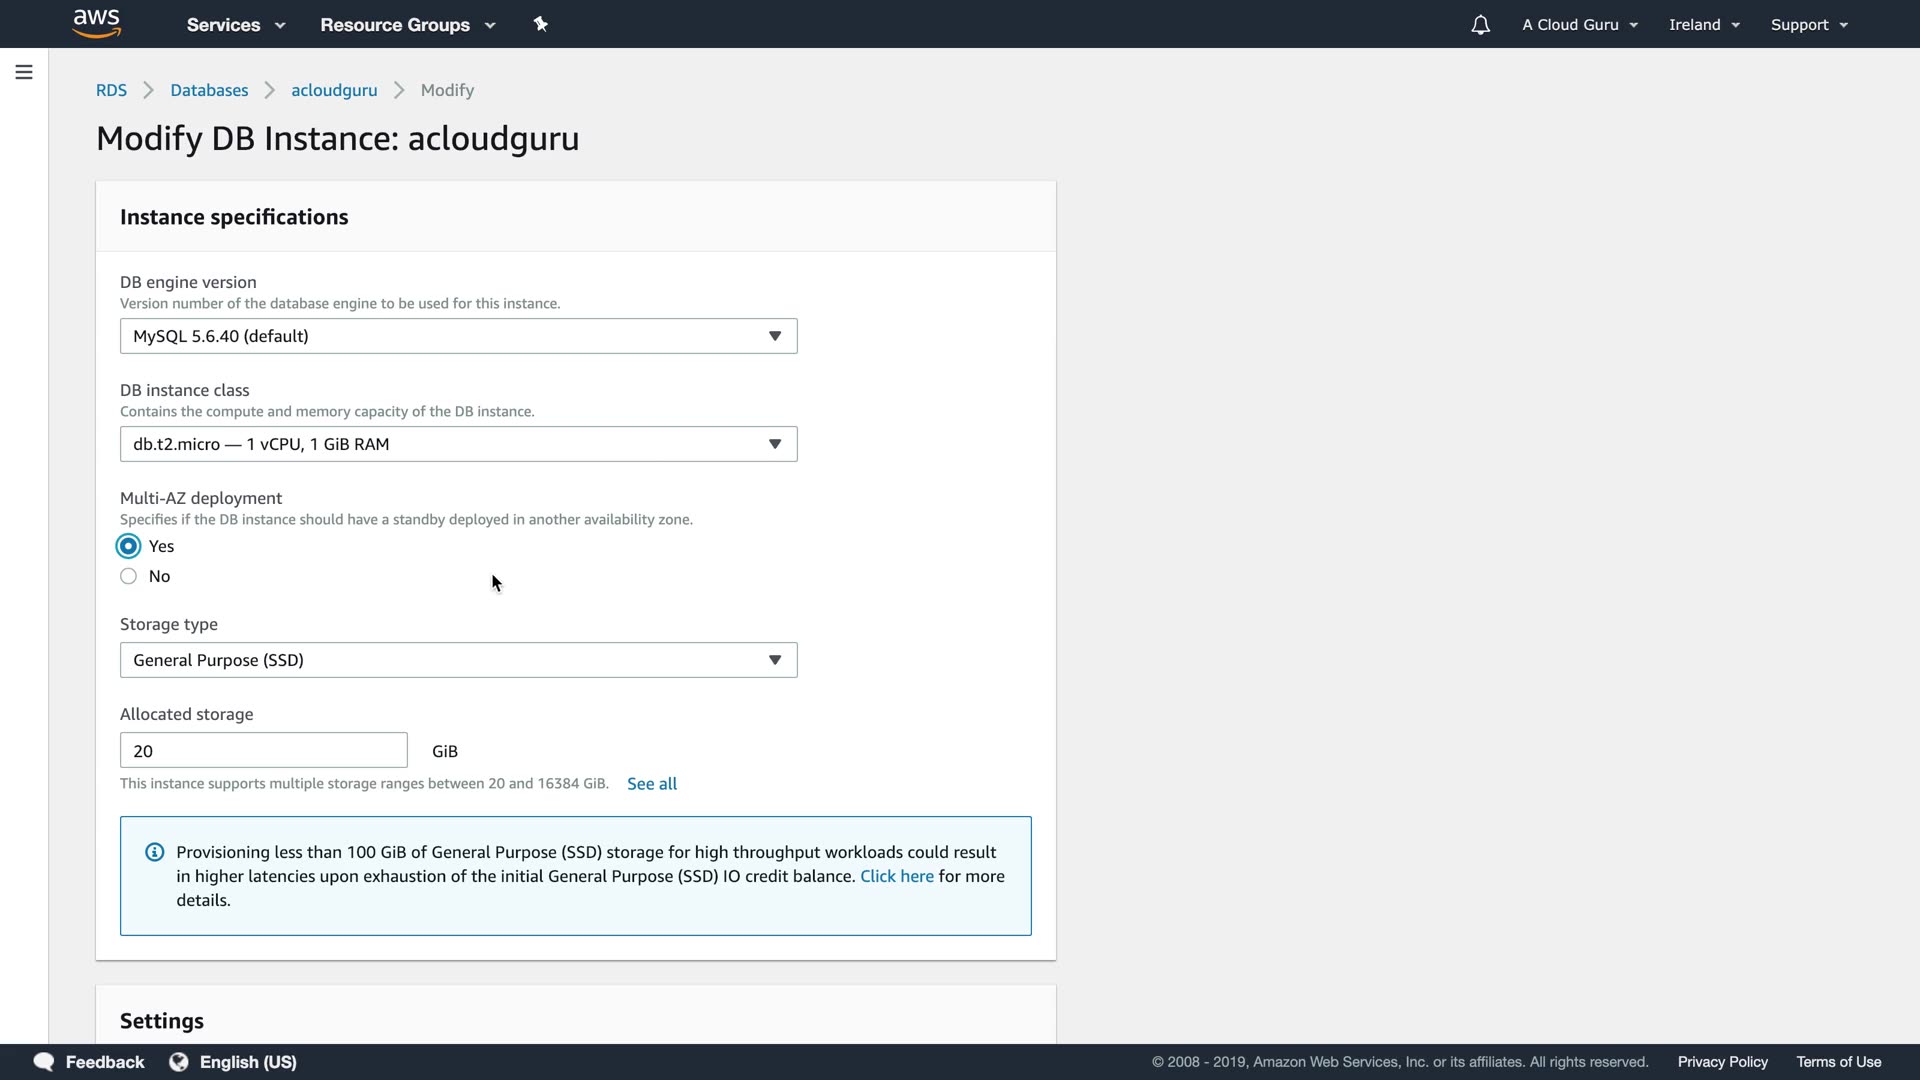This screenshot has height=1080, width=1920.
Task: Click the Allocated storage input field
Action: click(x=263, y=751)
